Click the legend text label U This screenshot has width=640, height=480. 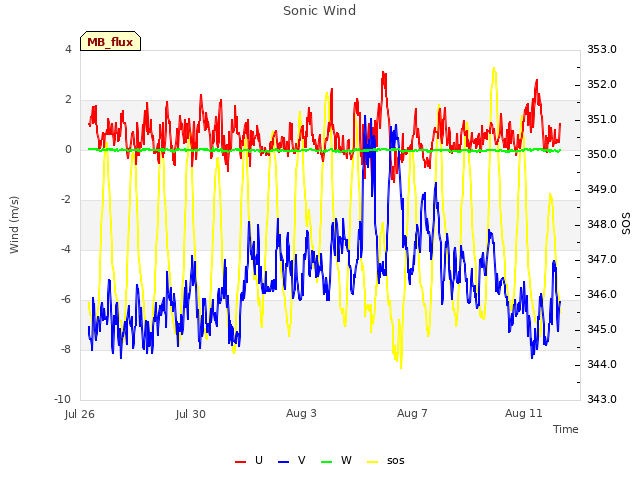pos(259,460)
